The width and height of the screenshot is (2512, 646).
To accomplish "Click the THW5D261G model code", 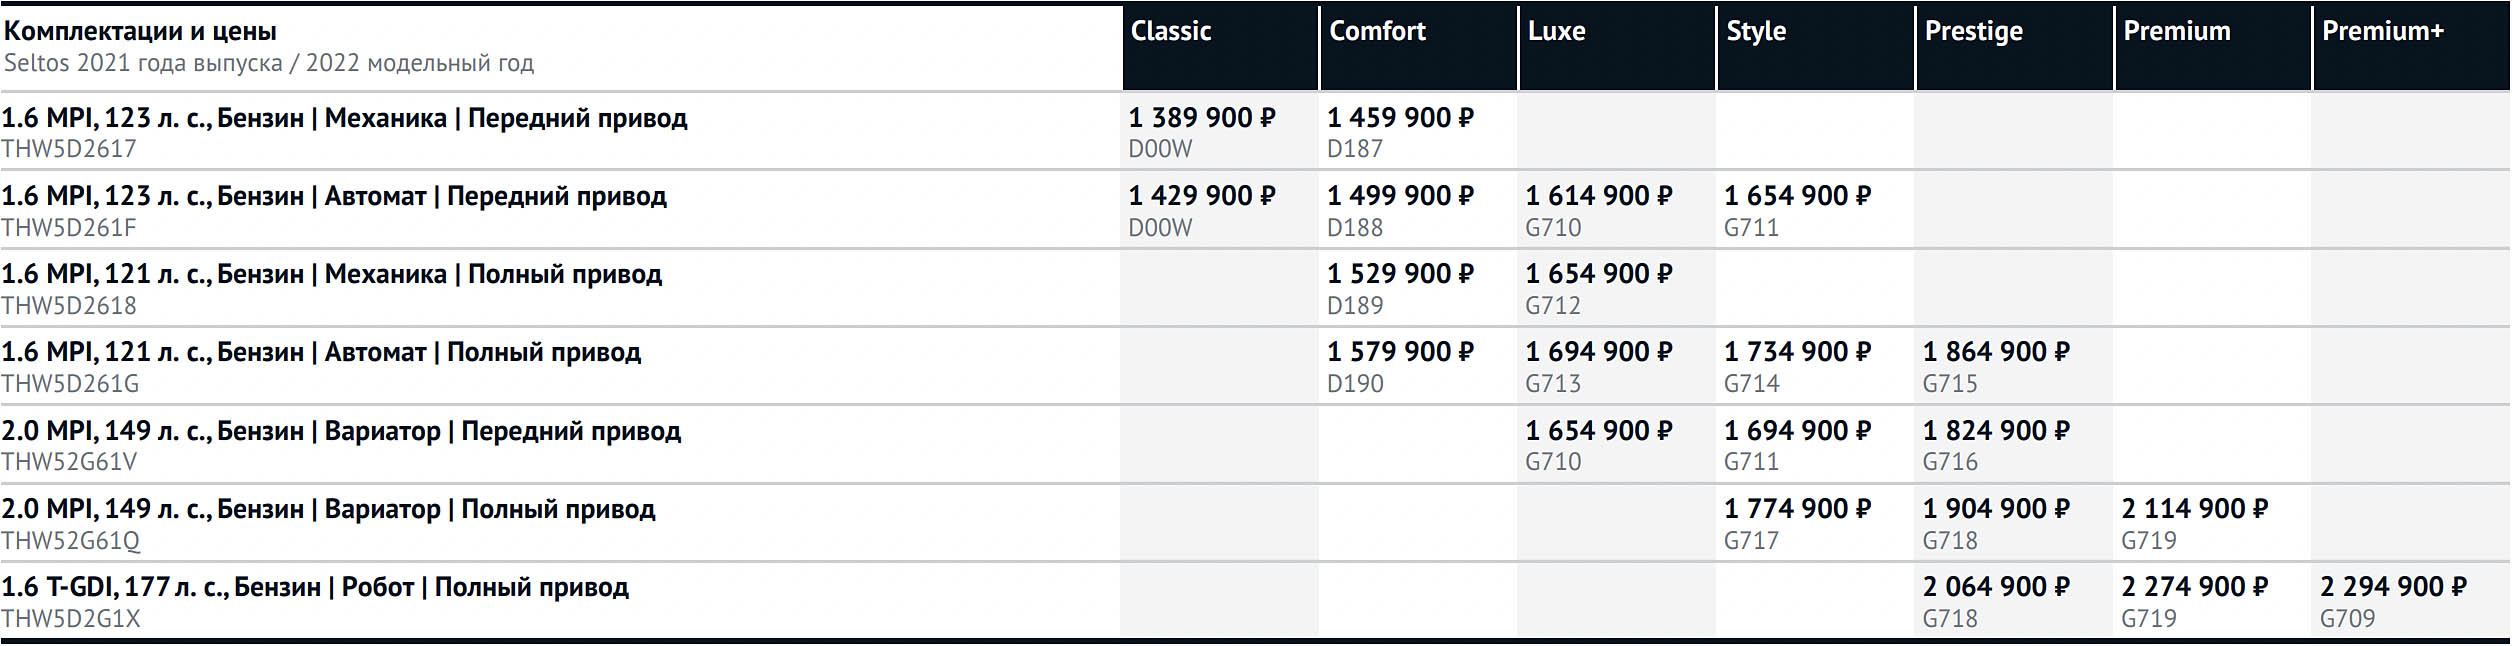I will click(70, 384).
